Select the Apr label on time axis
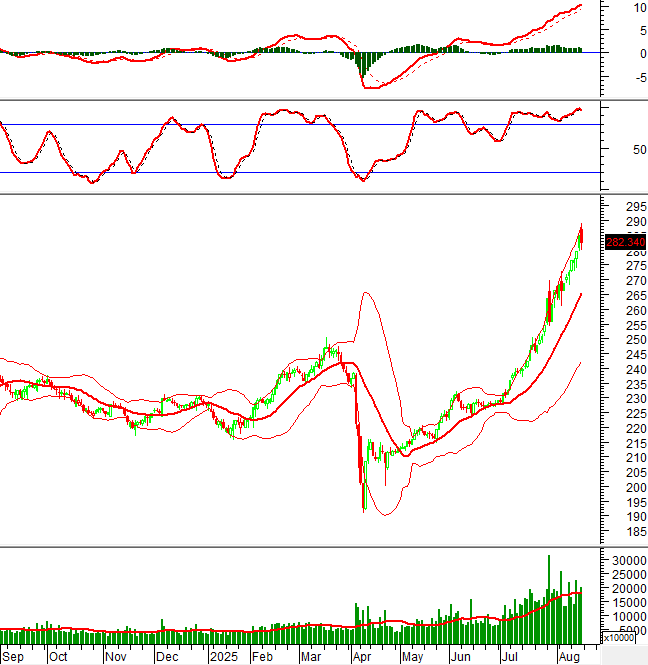This screenshot has width=648, height=665. (360, 657)
